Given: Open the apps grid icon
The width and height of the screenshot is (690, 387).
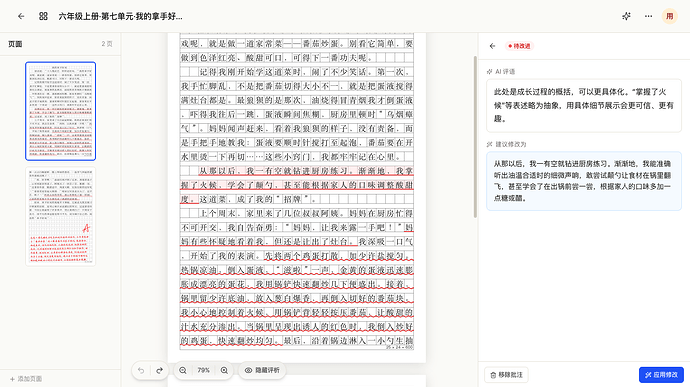Looking at the screenshot, I should [43, 16].
